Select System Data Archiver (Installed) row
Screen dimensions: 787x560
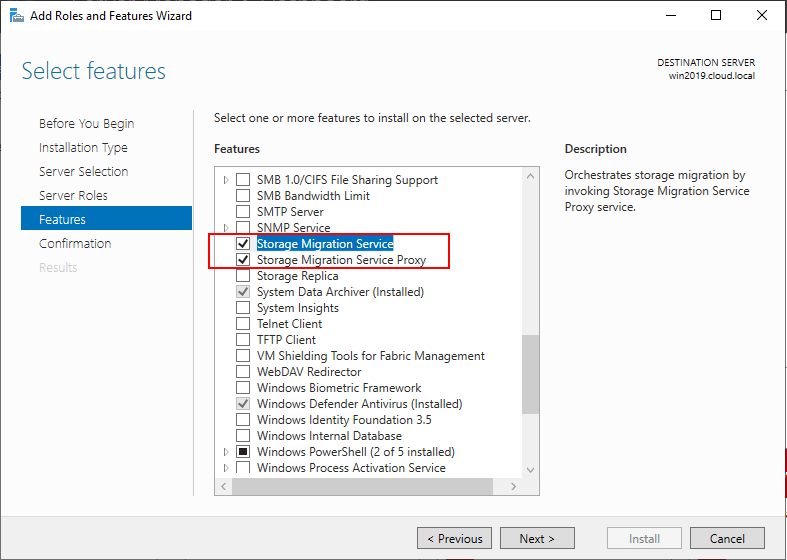[340, 292]
